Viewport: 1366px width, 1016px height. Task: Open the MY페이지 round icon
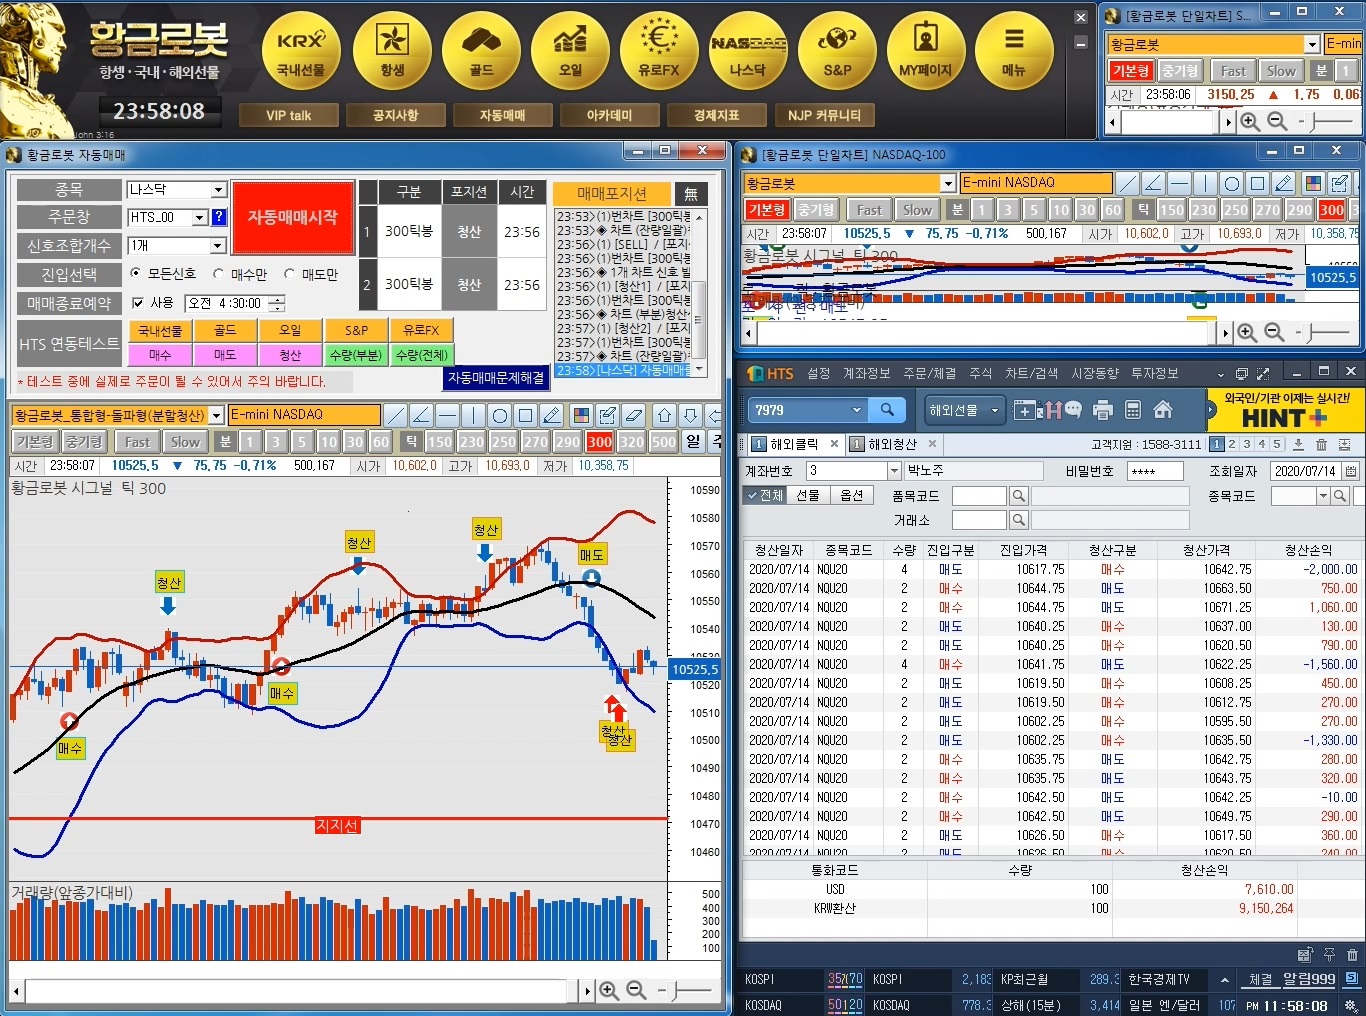click(926, 50)
